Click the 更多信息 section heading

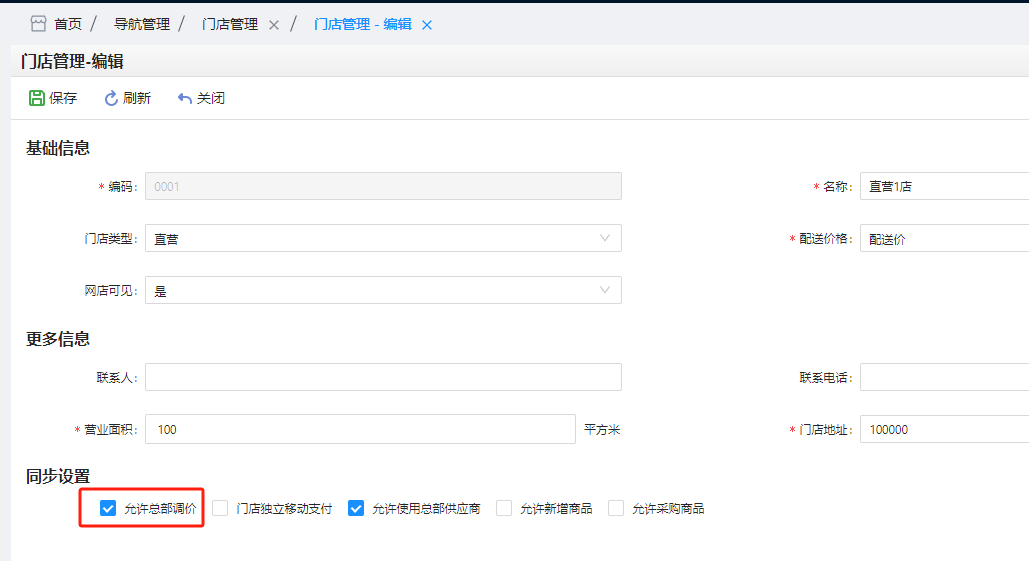58,339
